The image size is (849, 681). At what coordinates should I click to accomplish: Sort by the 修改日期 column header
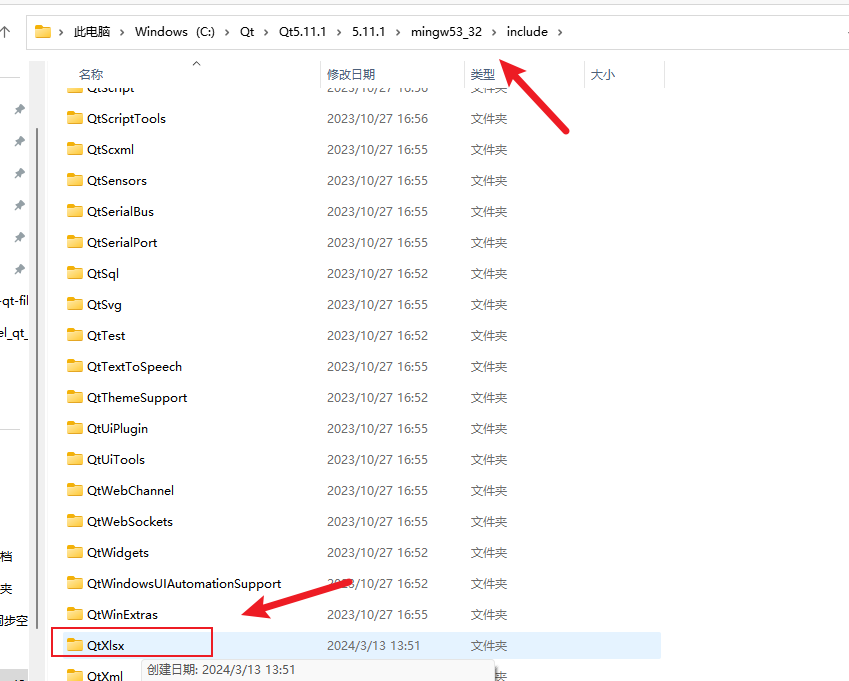[351, 74]
